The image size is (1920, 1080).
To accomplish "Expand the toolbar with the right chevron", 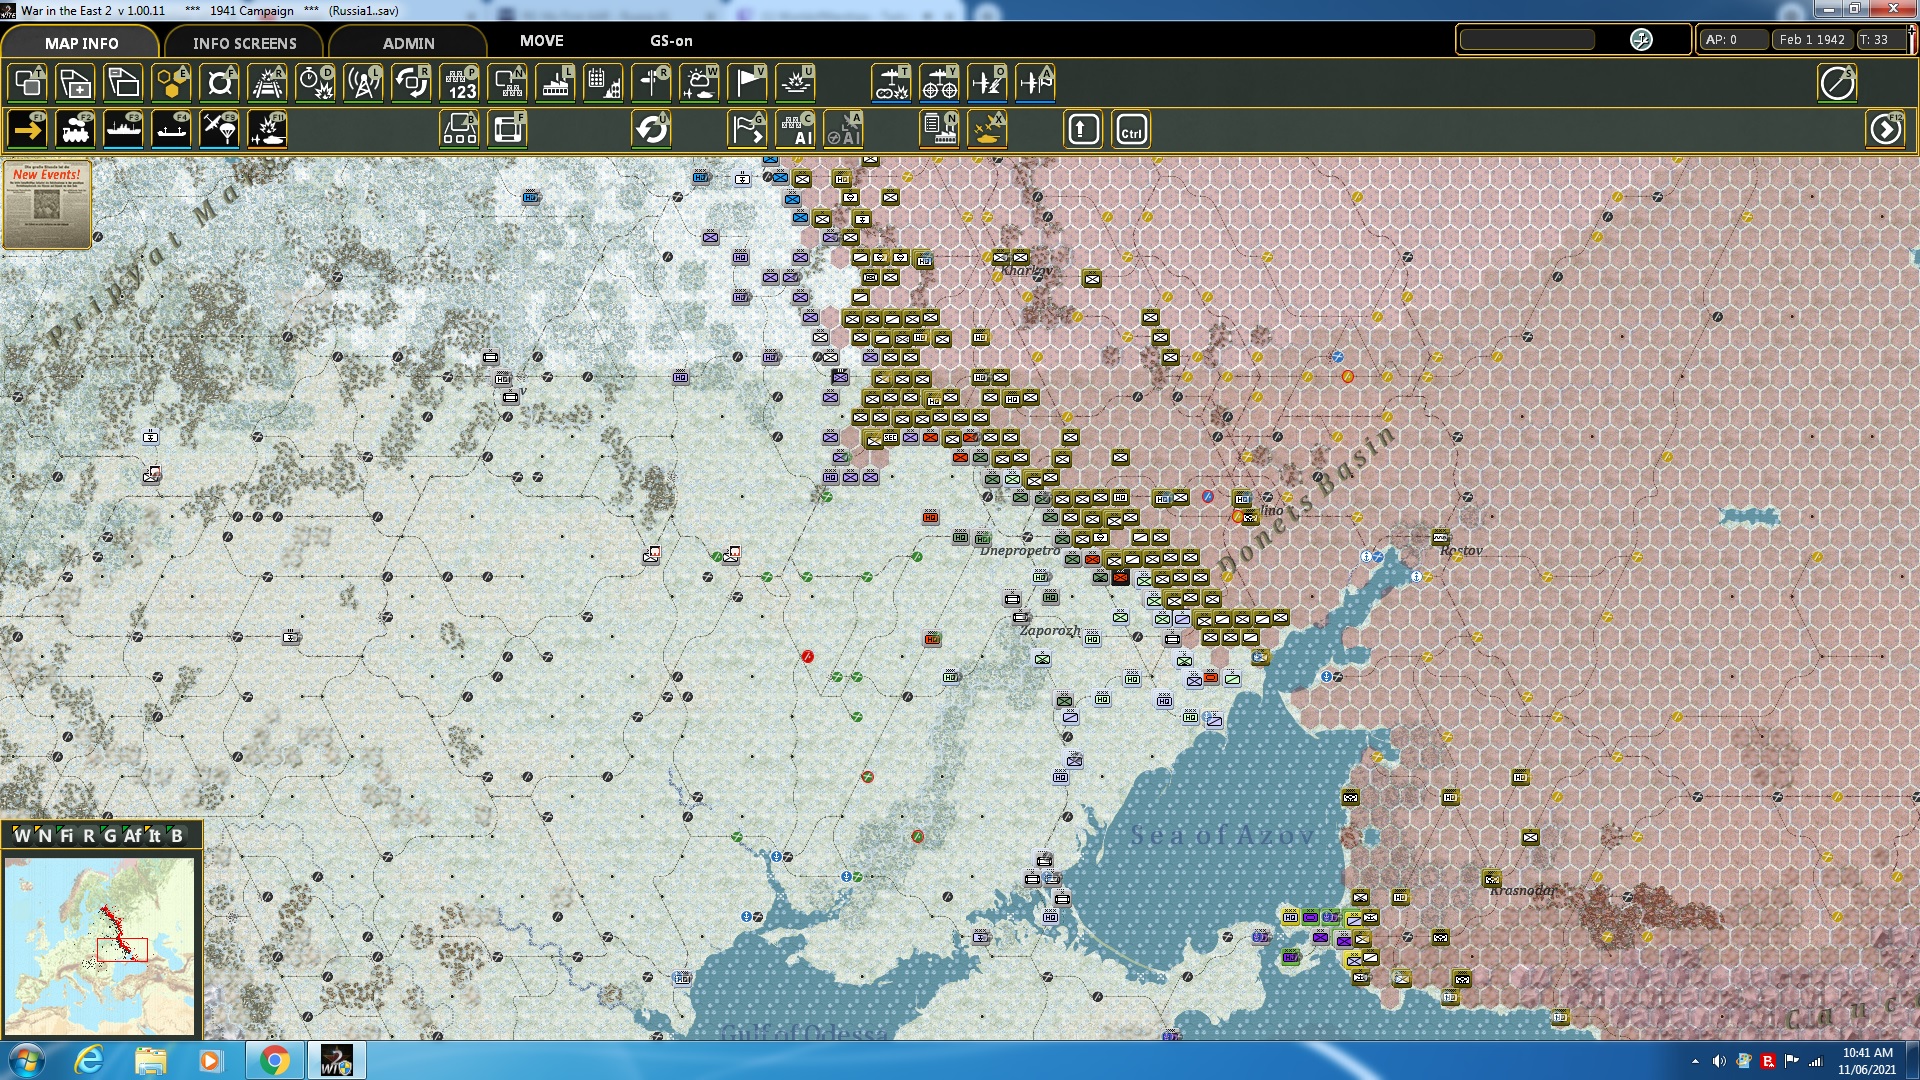I will (x=1886, y=129).
